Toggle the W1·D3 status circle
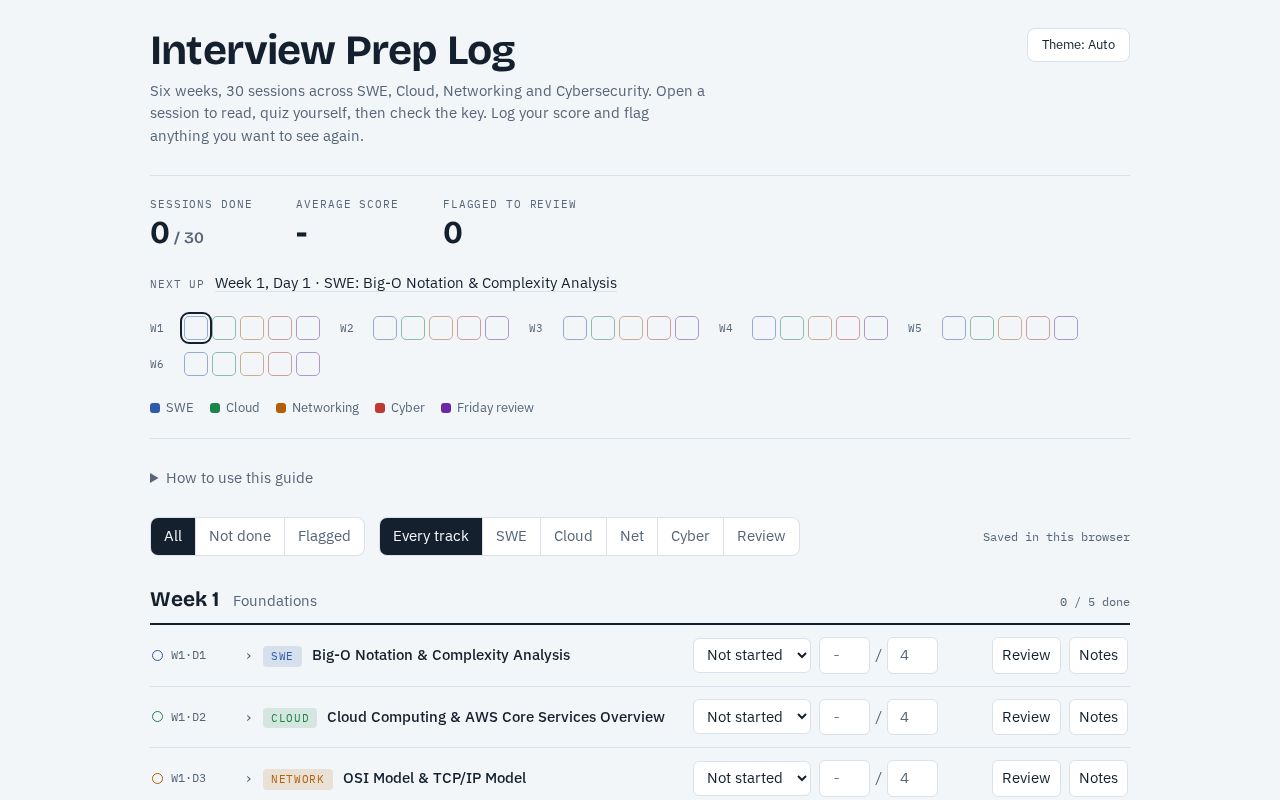Image resolution: width=1280 pixels, height=800 pixels. (157, 778)
